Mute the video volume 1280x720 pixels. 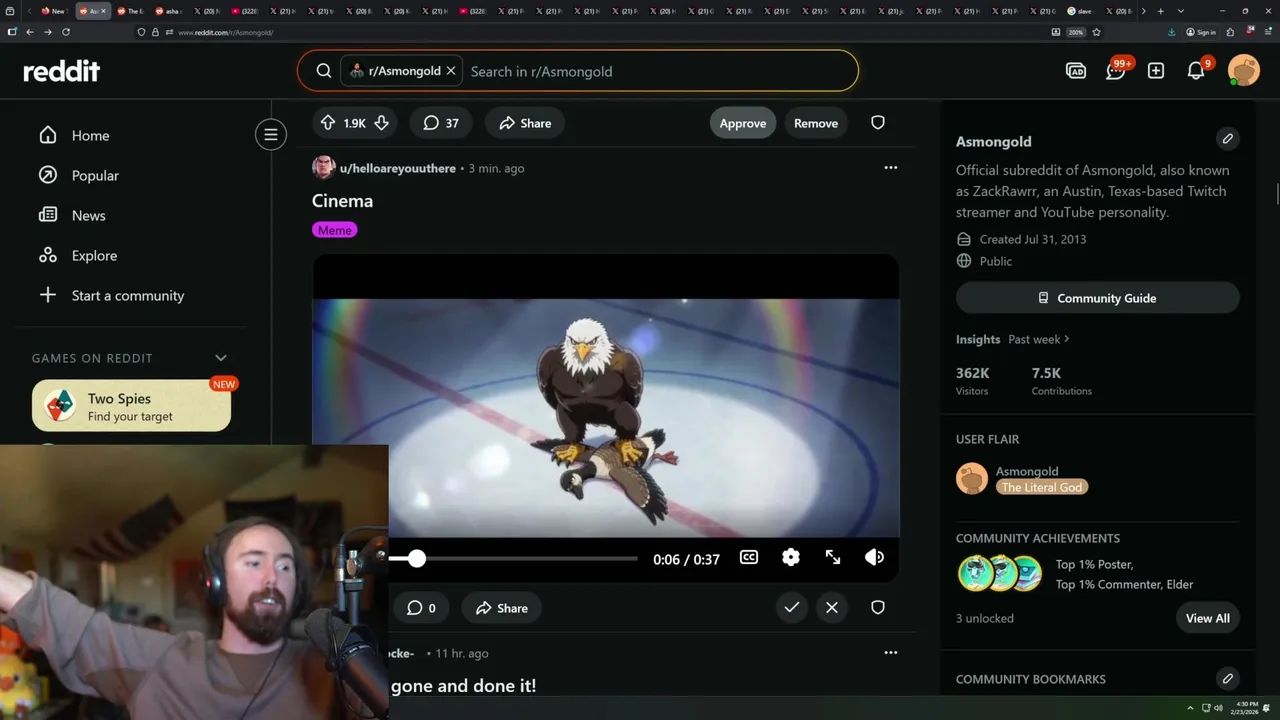coord(874,557)
